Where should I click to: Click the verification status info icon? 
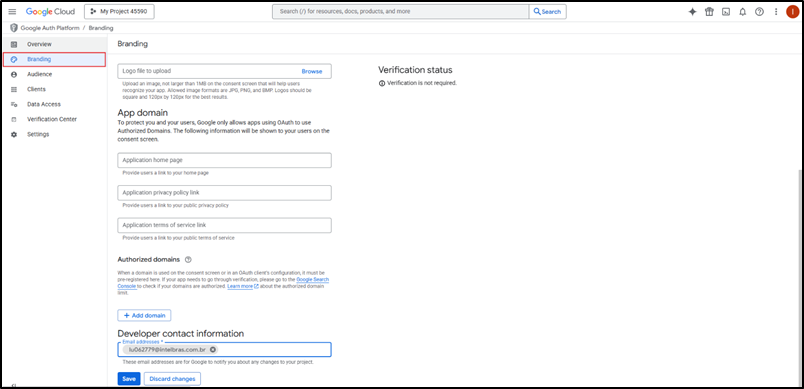[x=381, y=83]
